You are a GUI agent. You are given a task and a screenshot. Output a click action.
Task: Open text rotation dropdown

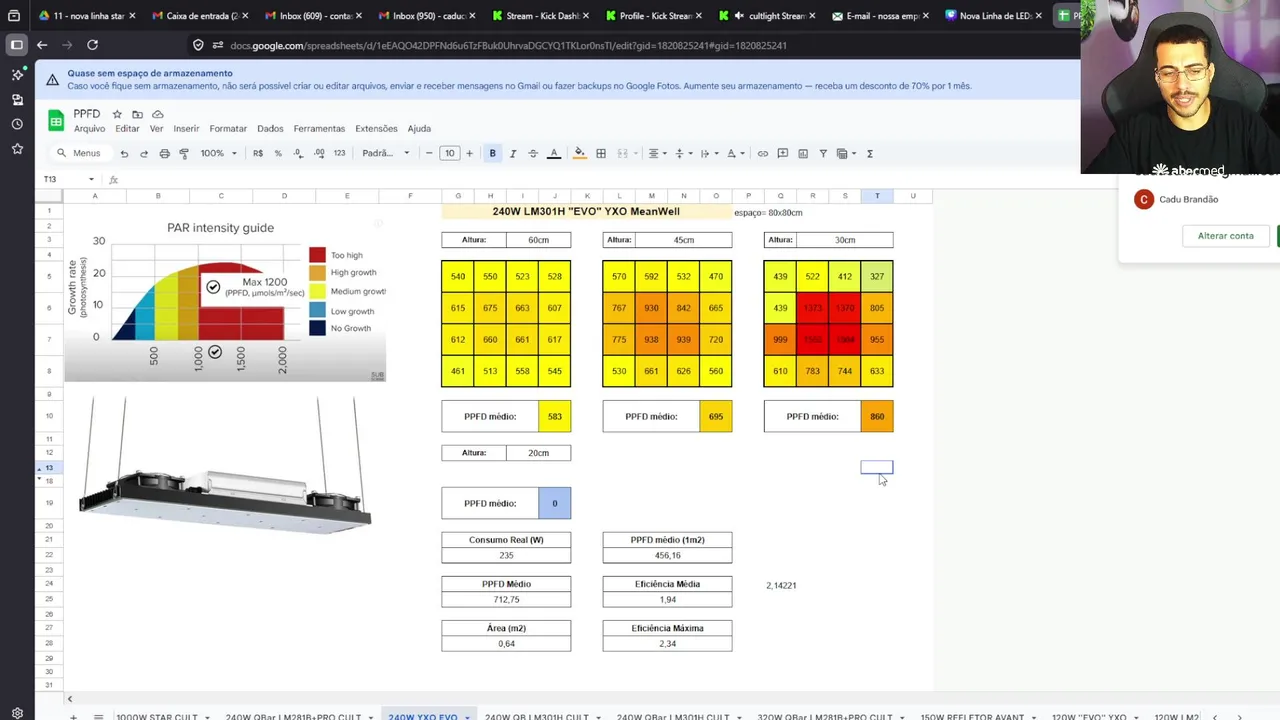735,153
